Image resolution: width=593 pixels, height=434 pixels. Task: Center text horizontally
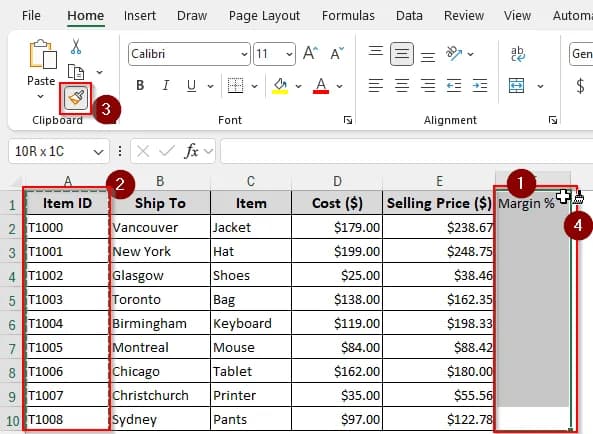(x=402, y=85)
